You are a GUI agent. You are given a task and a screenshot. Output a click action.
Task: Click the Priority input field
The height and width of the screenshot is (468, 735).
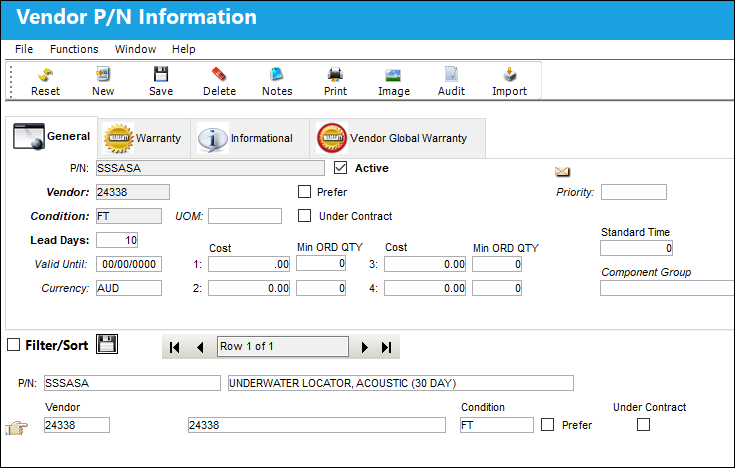pyautogui.click(x=634, y=192)
